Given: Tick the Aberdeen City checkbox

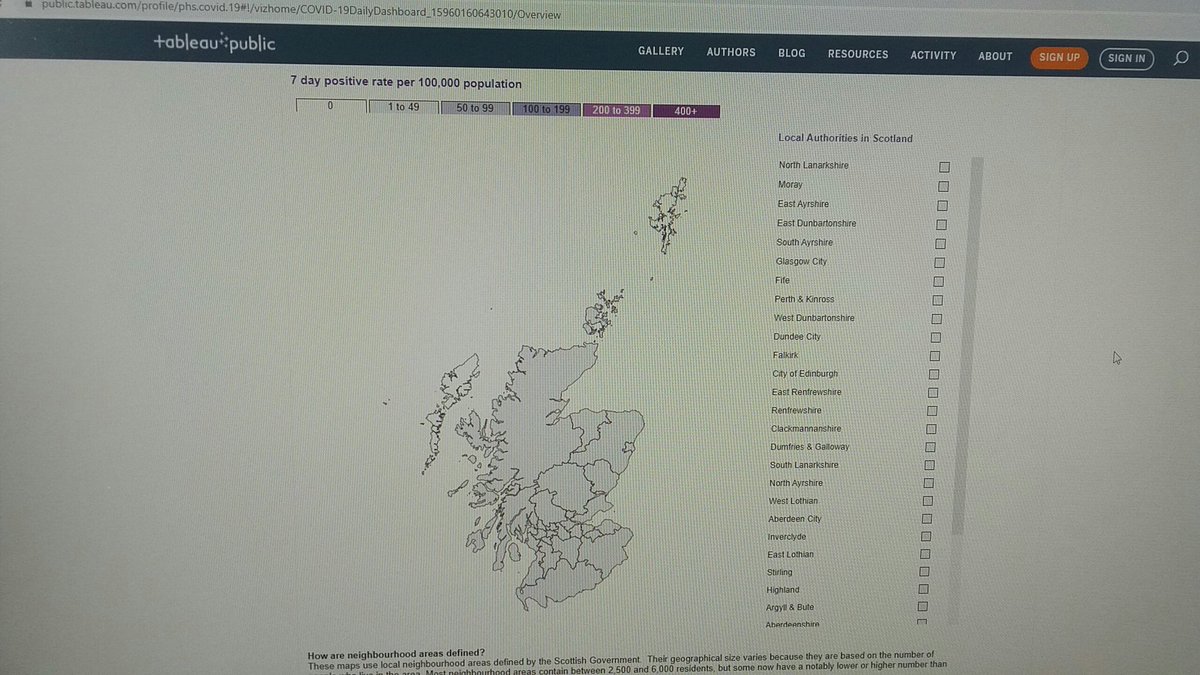Looking at the screenshot, I should (x=926, y=519).
